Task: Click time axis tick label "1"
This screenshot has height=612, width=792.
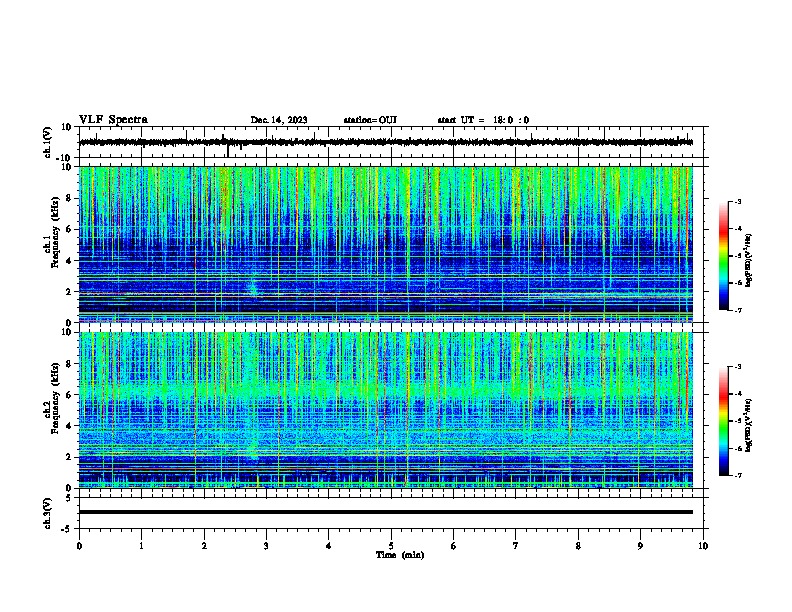Action: click(x=141, y=546)
